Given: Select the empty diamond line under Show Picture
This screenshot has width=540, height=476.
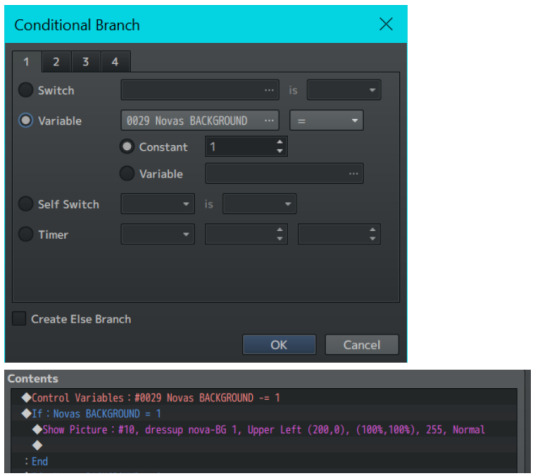Looking at the screenshot, I should pos(264,445).
